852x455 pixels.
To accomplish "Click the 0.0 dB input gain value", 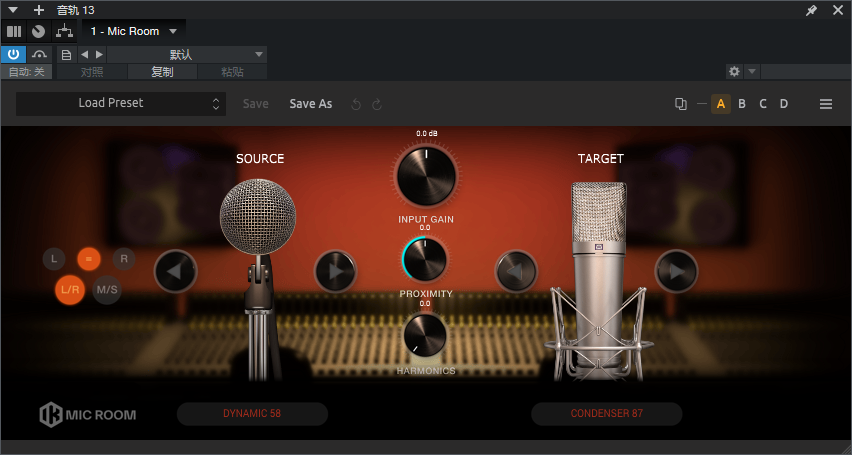I will (427, 133).
